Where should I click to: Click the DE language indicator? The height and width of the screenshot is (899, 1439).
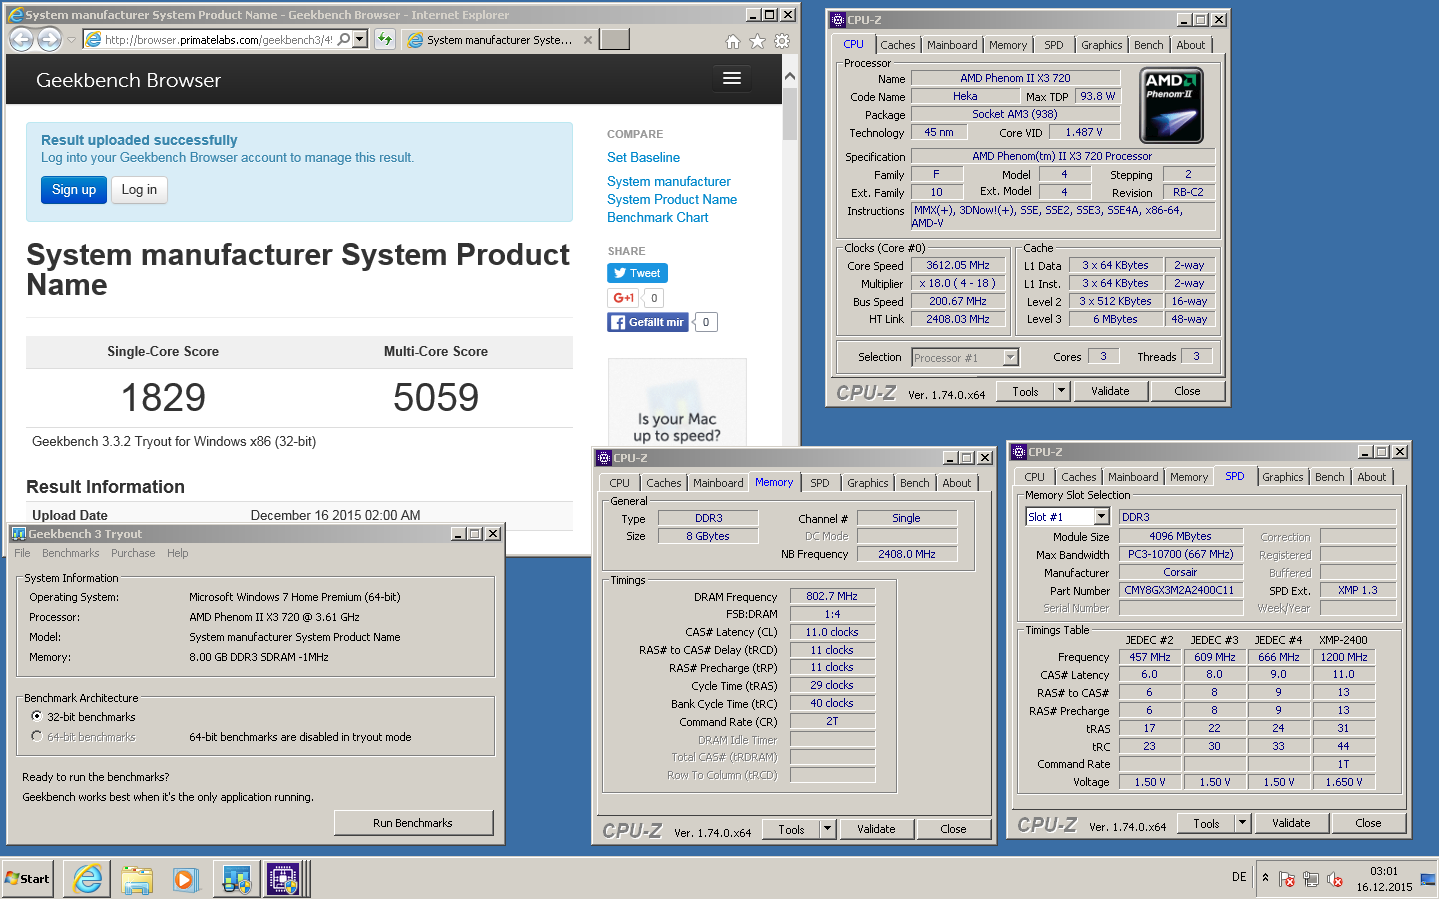tap(1239, 877)
